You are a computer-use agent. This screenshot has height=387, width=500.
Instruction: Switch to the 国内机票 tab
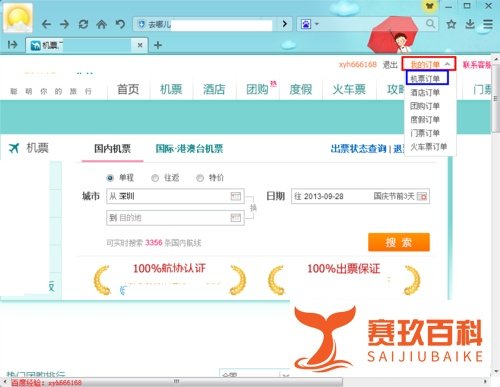(112, 149)
